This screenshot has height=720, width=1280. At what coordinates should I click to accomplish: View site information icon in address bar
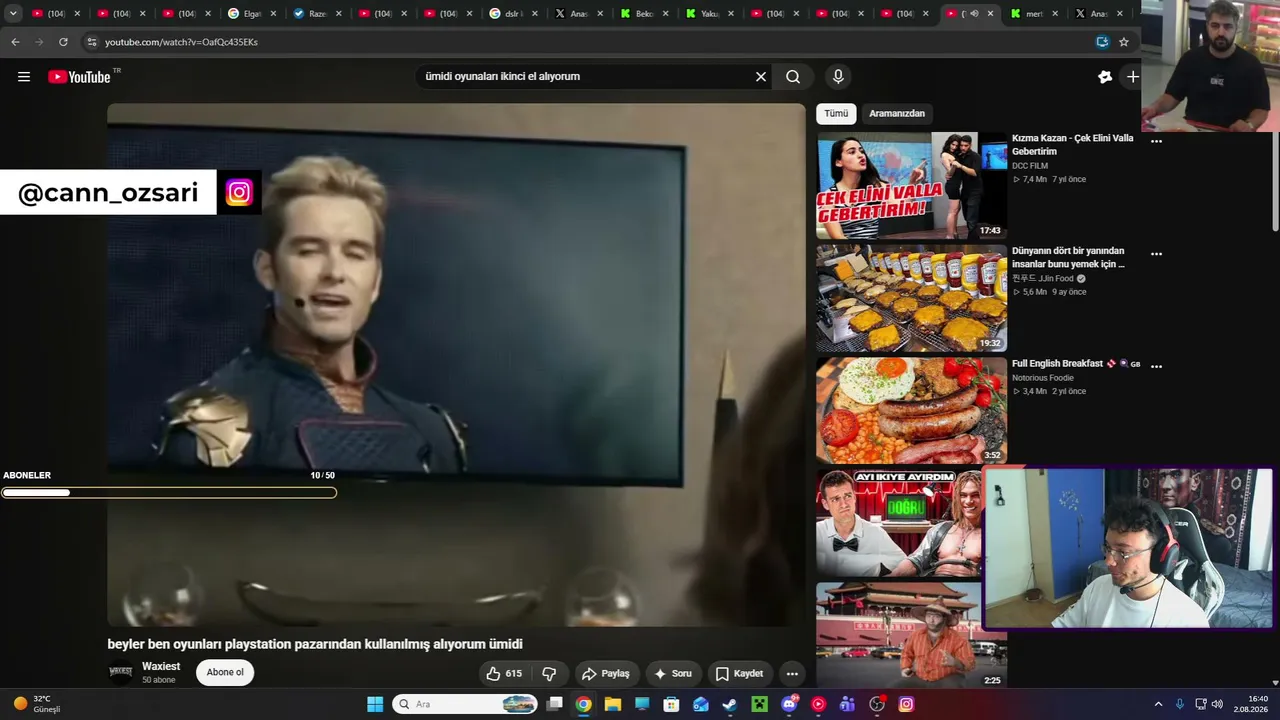pyautogui.click(x=92, y=42)
